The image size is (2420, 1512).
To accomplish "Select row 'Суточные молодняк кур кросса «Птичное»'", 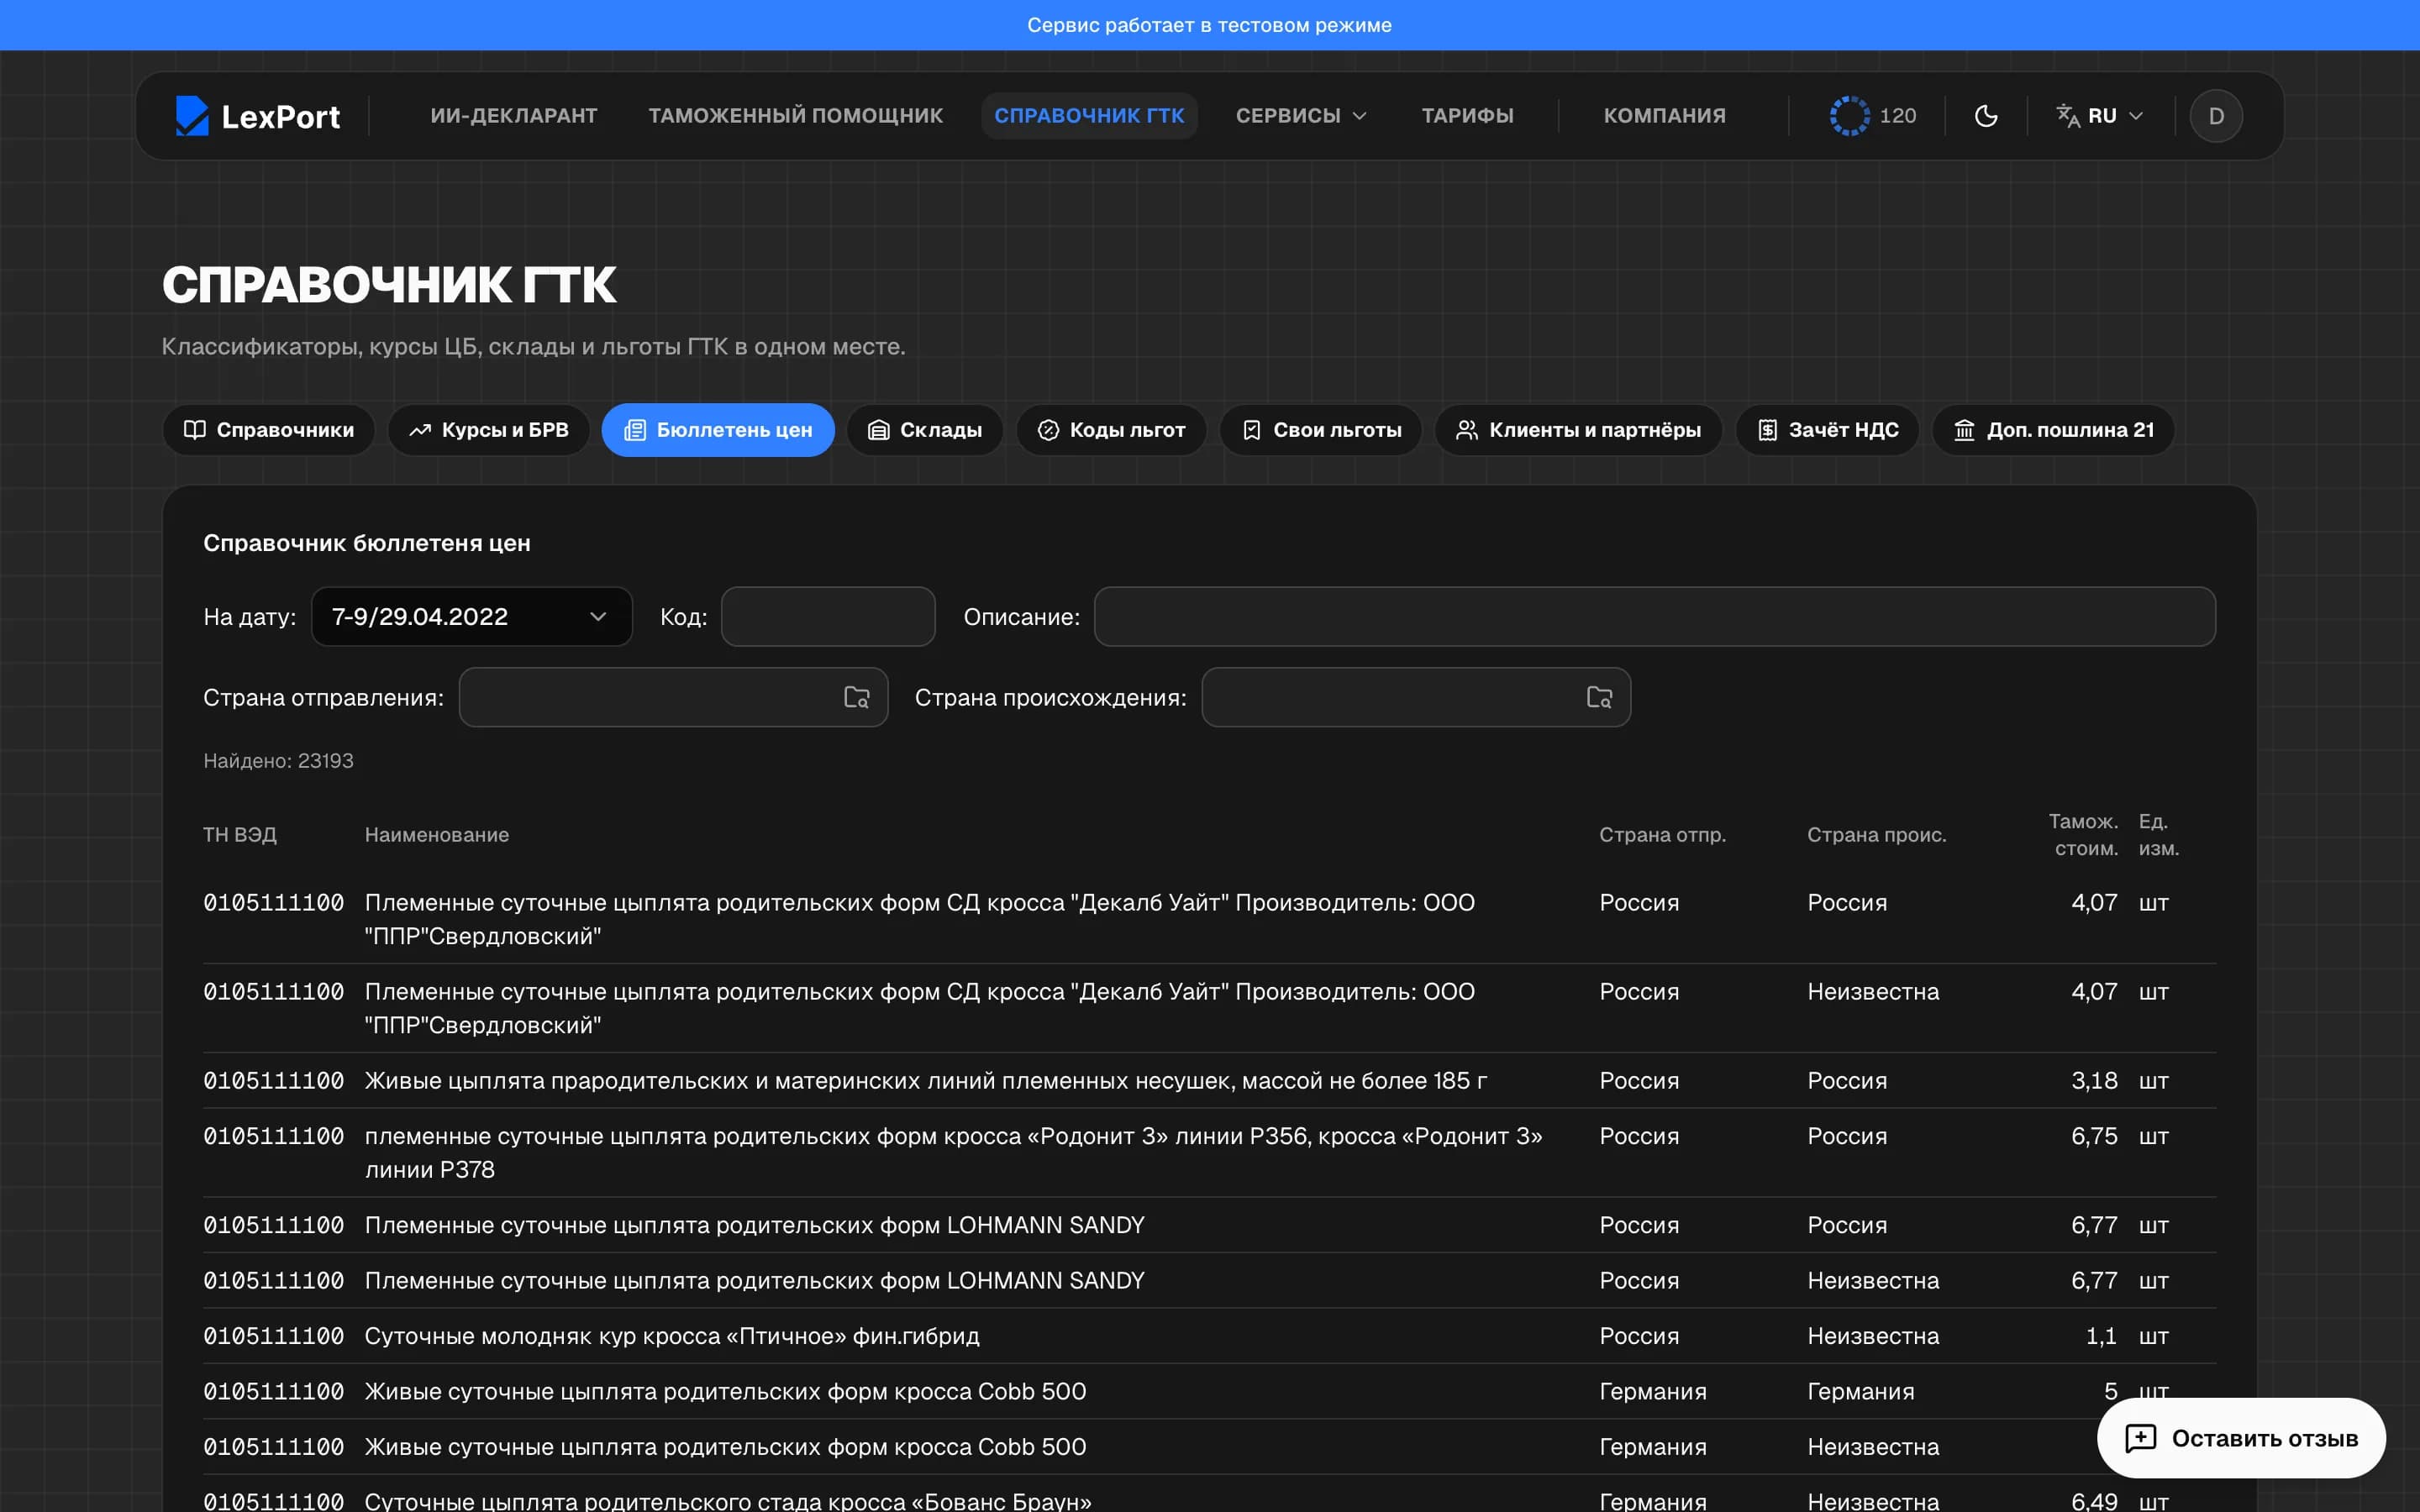I will click(1209, 1336).
